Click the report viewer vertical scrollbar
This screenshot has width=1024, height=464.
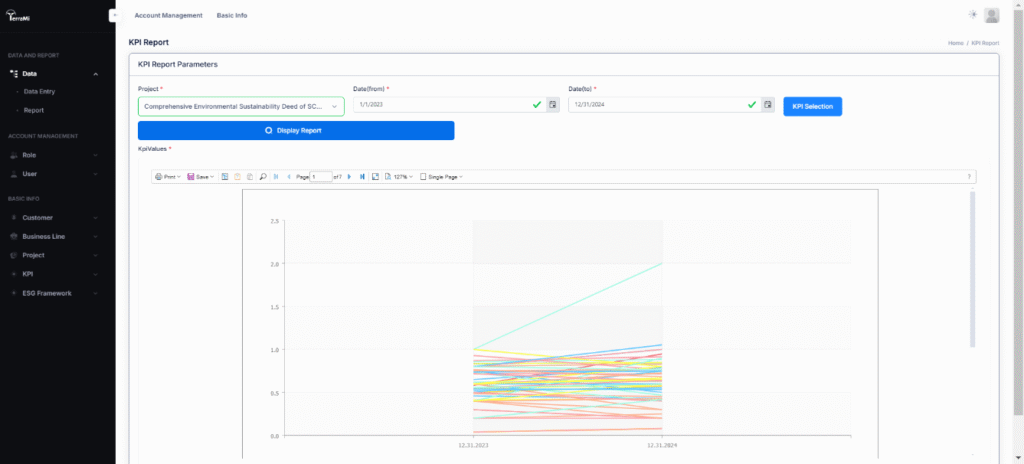click(972, 270)
